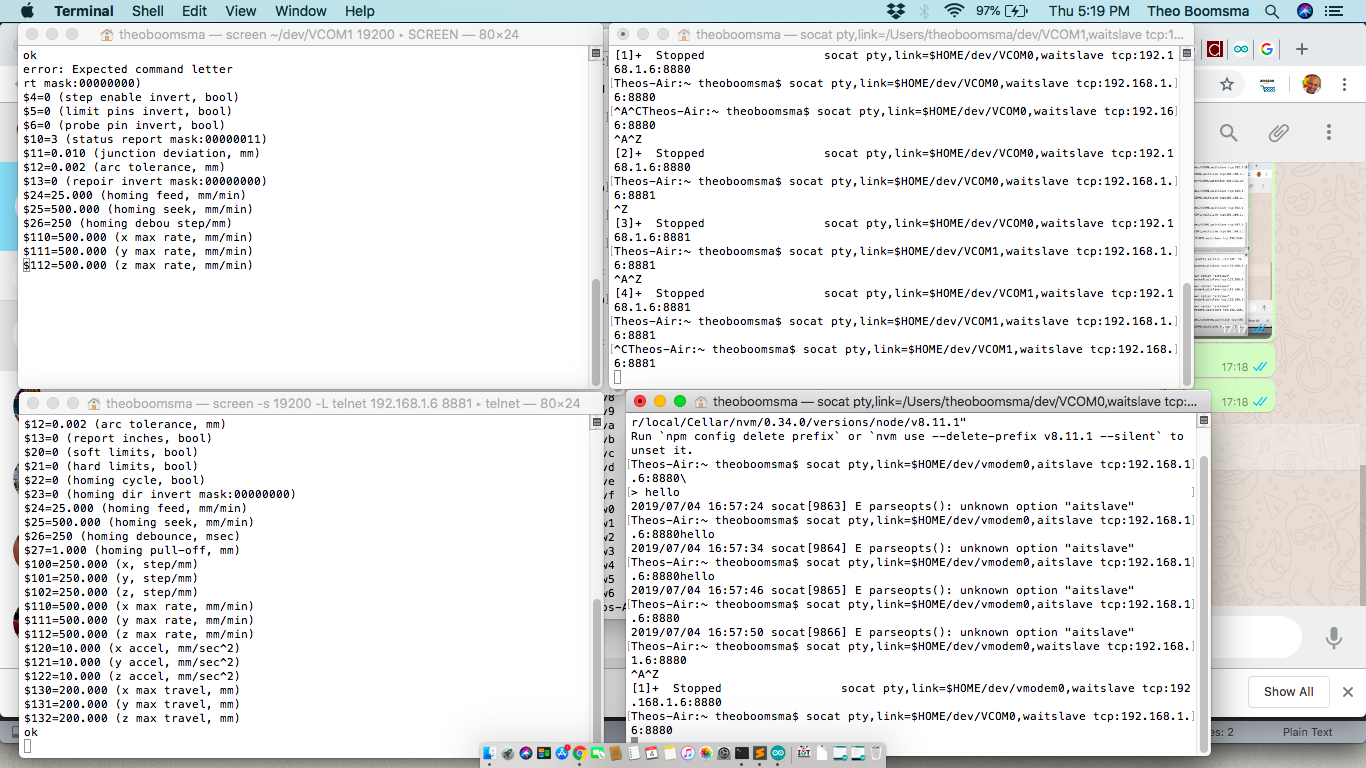Open the Shell menu in Terminal

[x=147, y=11]
